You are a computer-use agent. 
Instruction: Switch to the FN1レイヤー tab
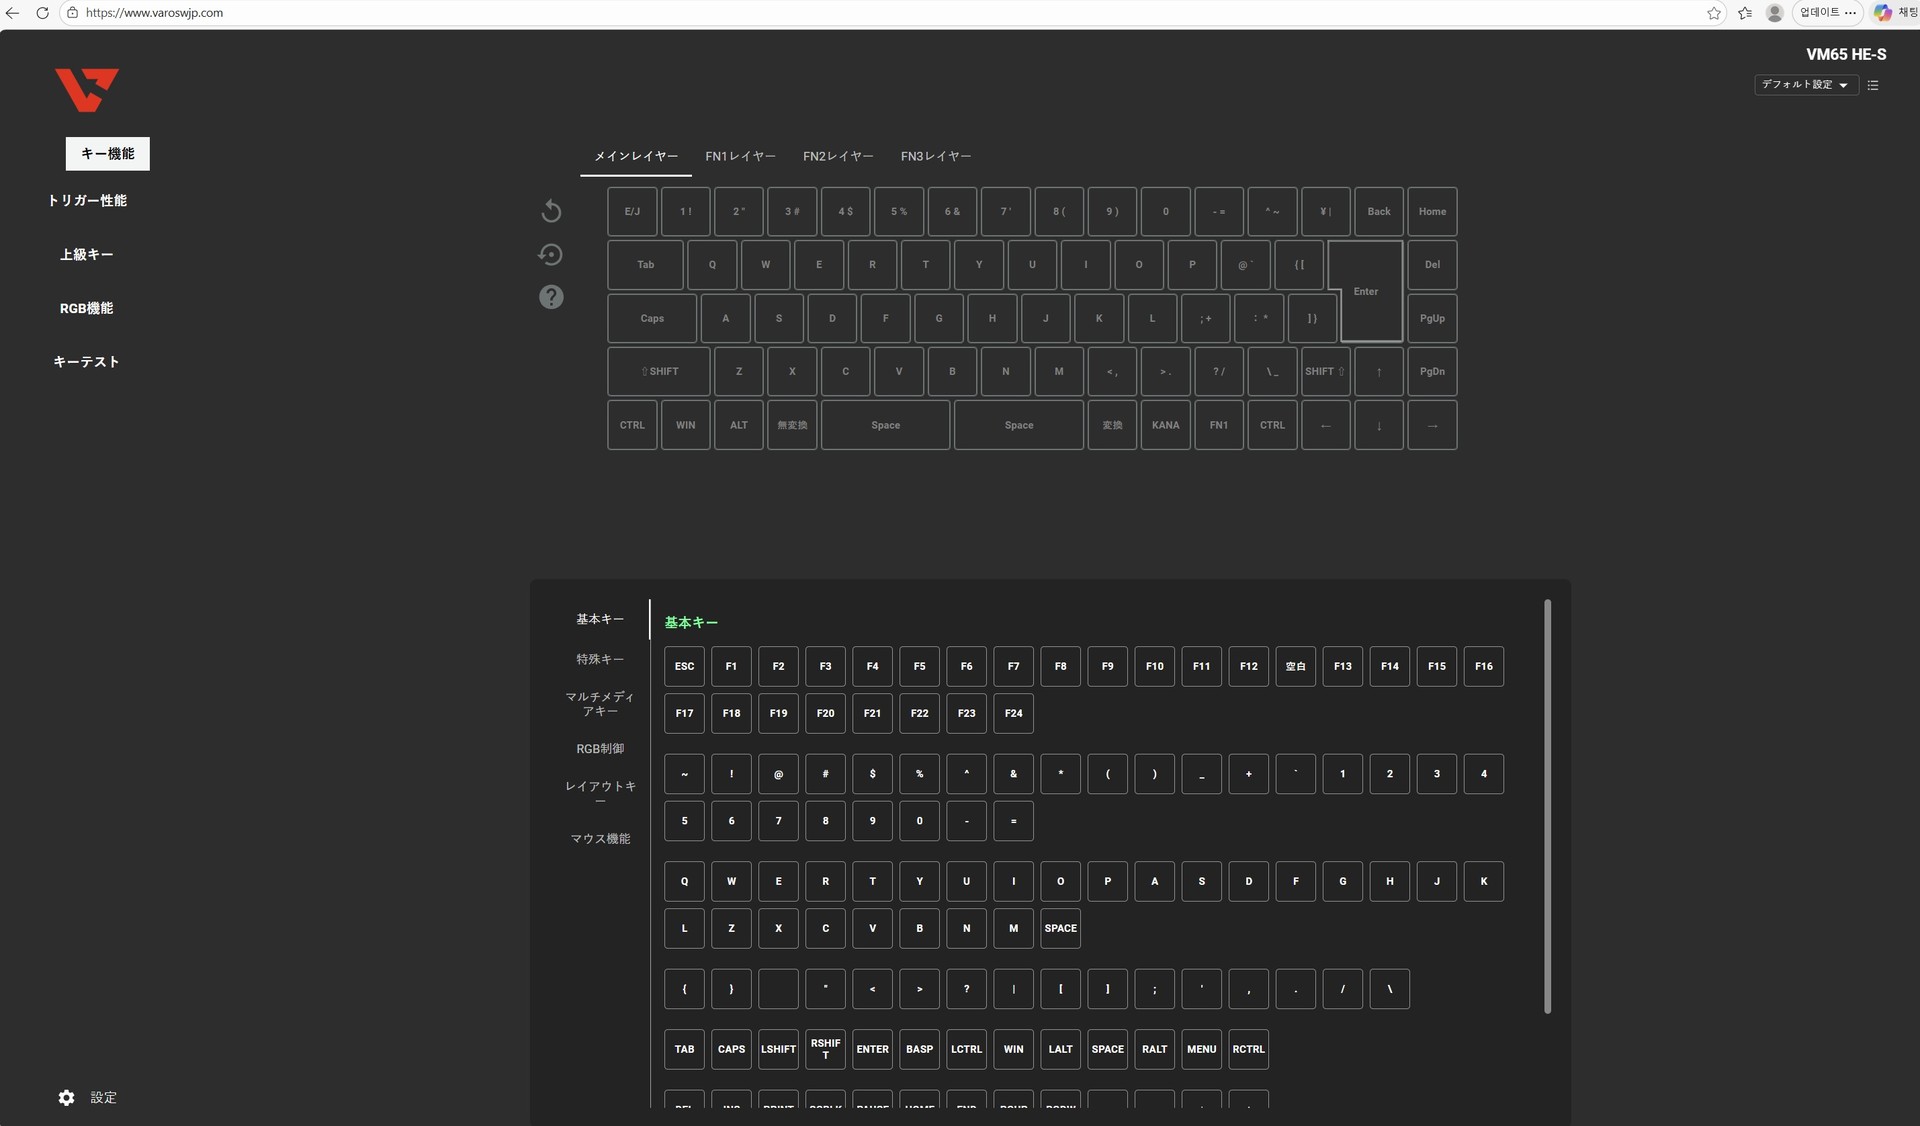(x=740, y=156)
